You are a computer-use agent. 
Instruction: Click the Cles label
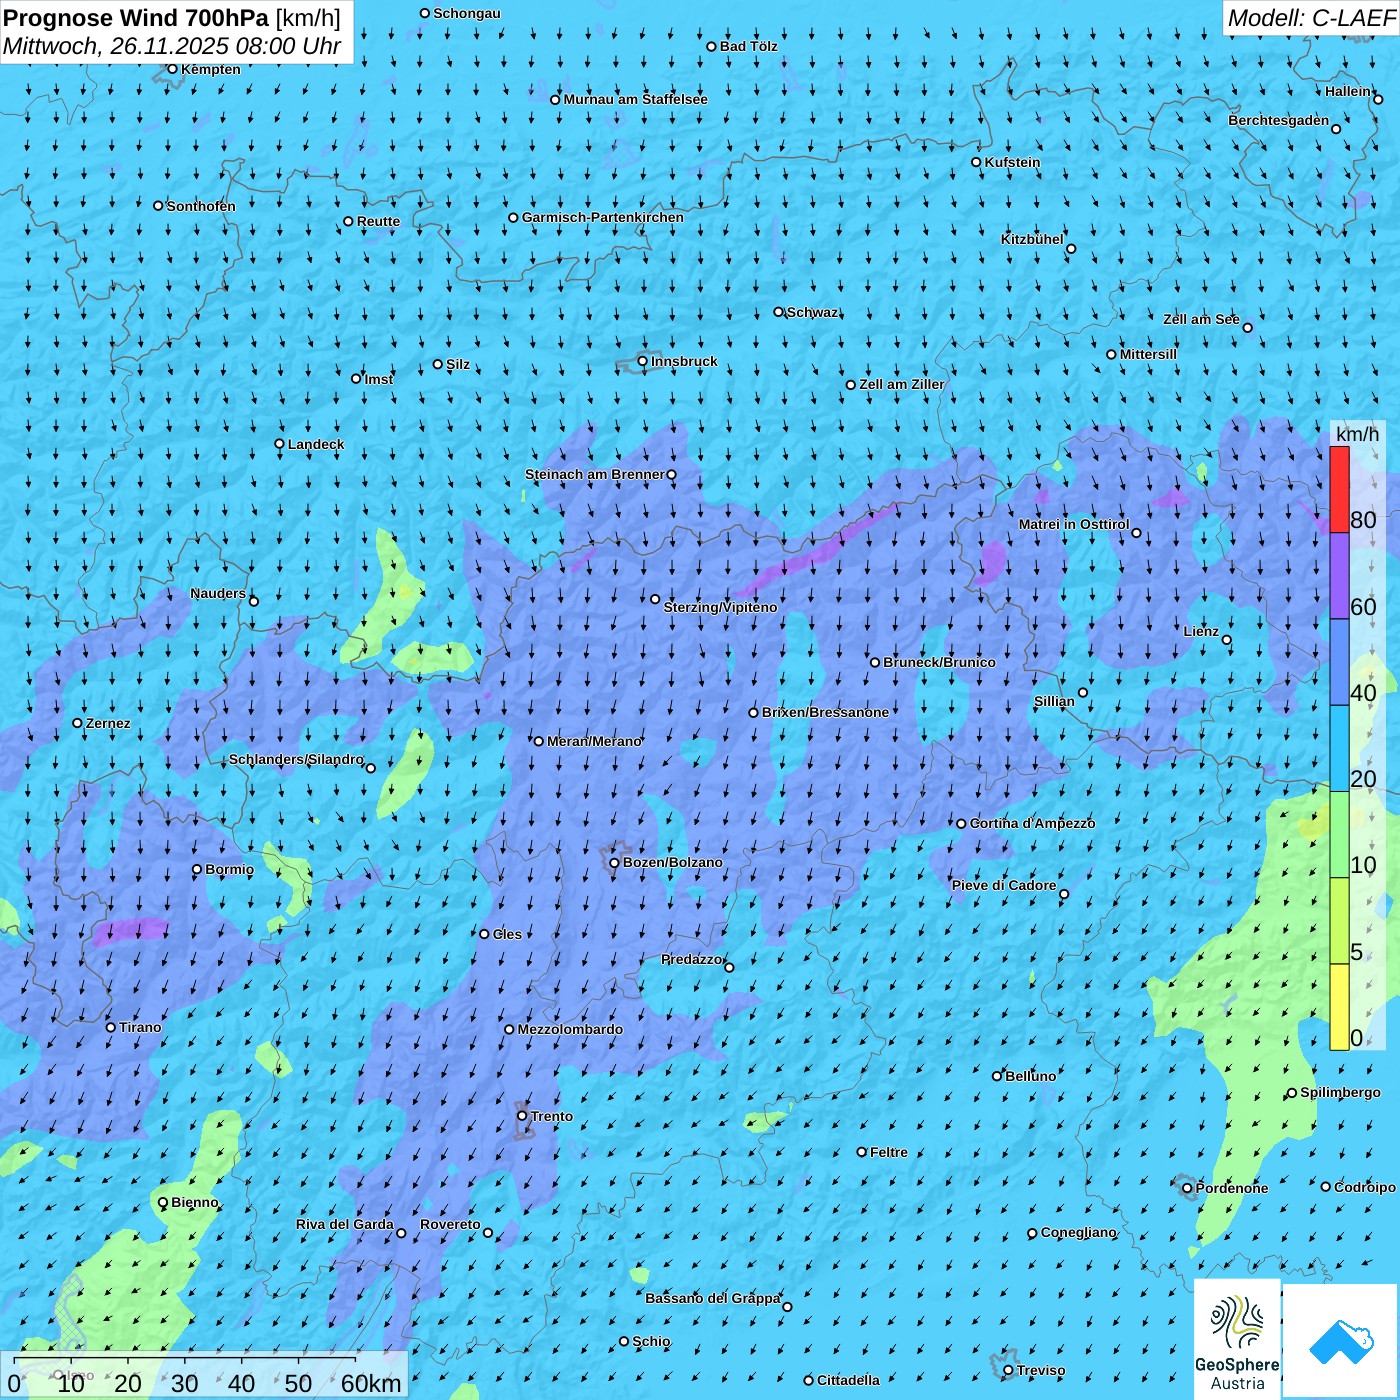507,934
